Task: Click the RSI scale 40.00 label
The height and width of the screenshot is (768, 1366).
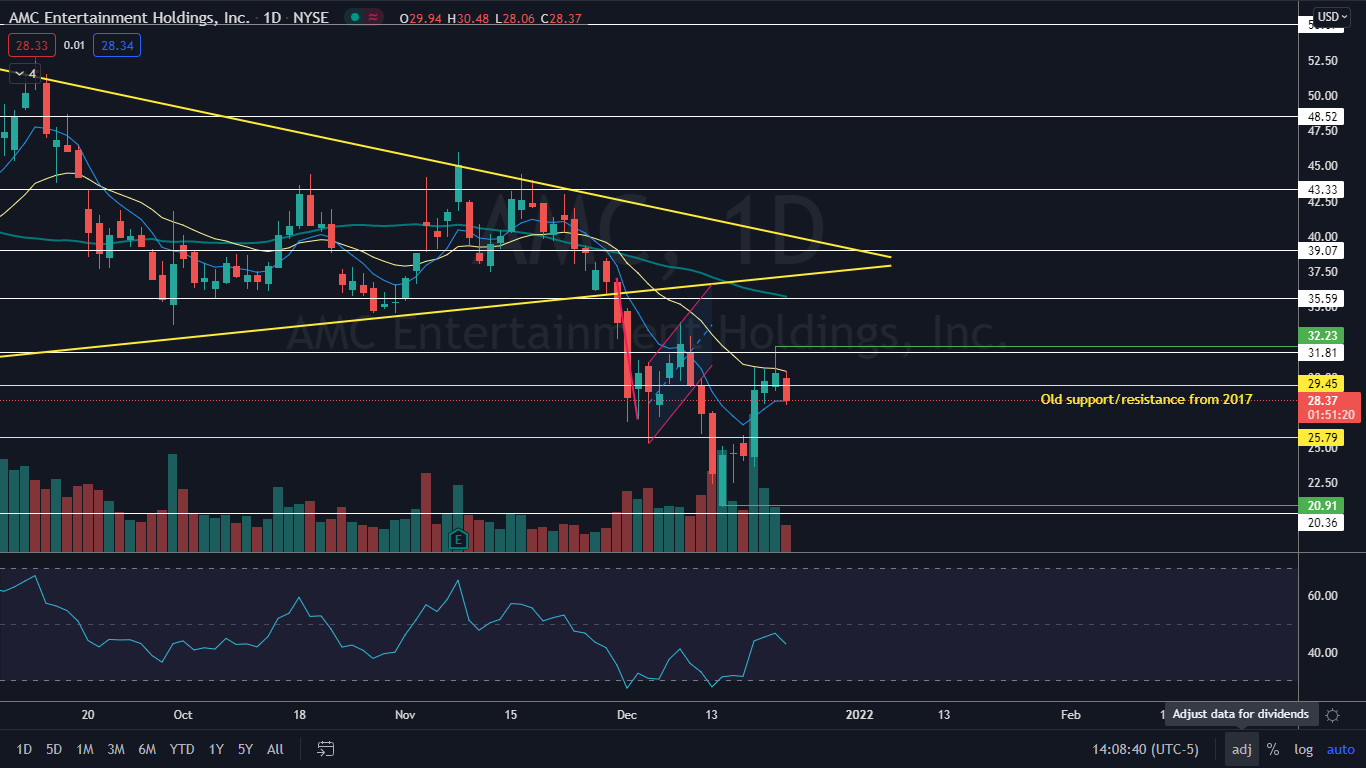Action: click(1322, 653)
